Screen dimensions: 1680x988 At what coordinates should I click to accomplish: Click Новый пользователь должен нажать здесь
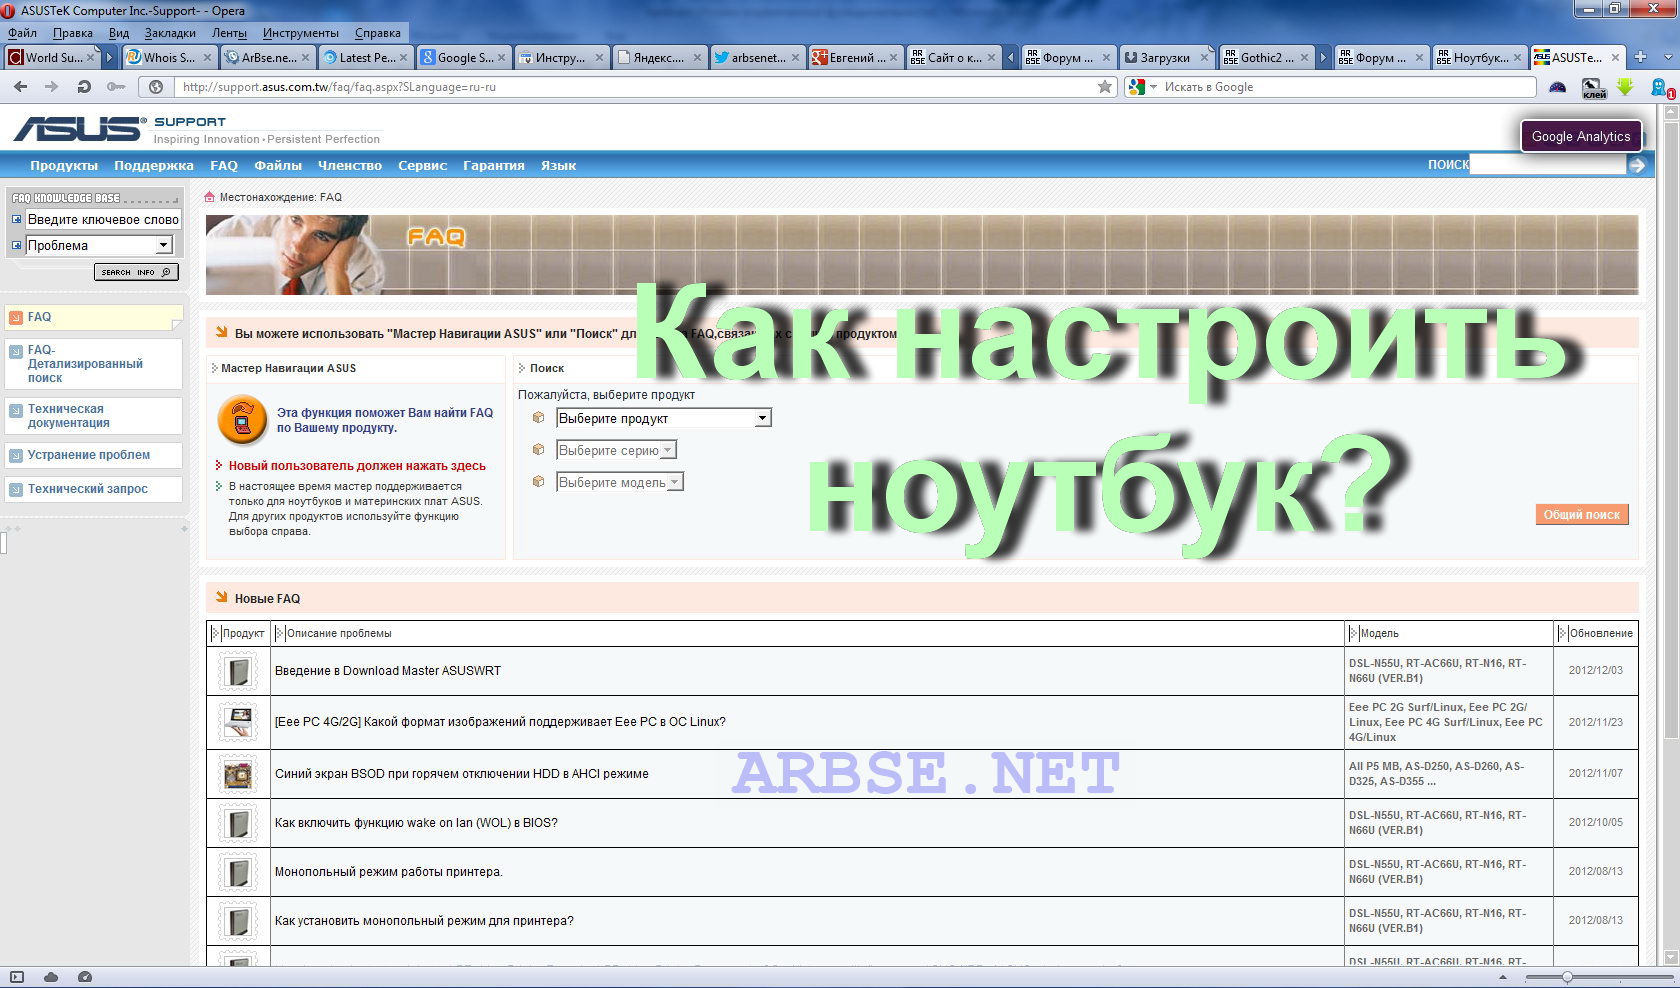click(x=357, y=466)
